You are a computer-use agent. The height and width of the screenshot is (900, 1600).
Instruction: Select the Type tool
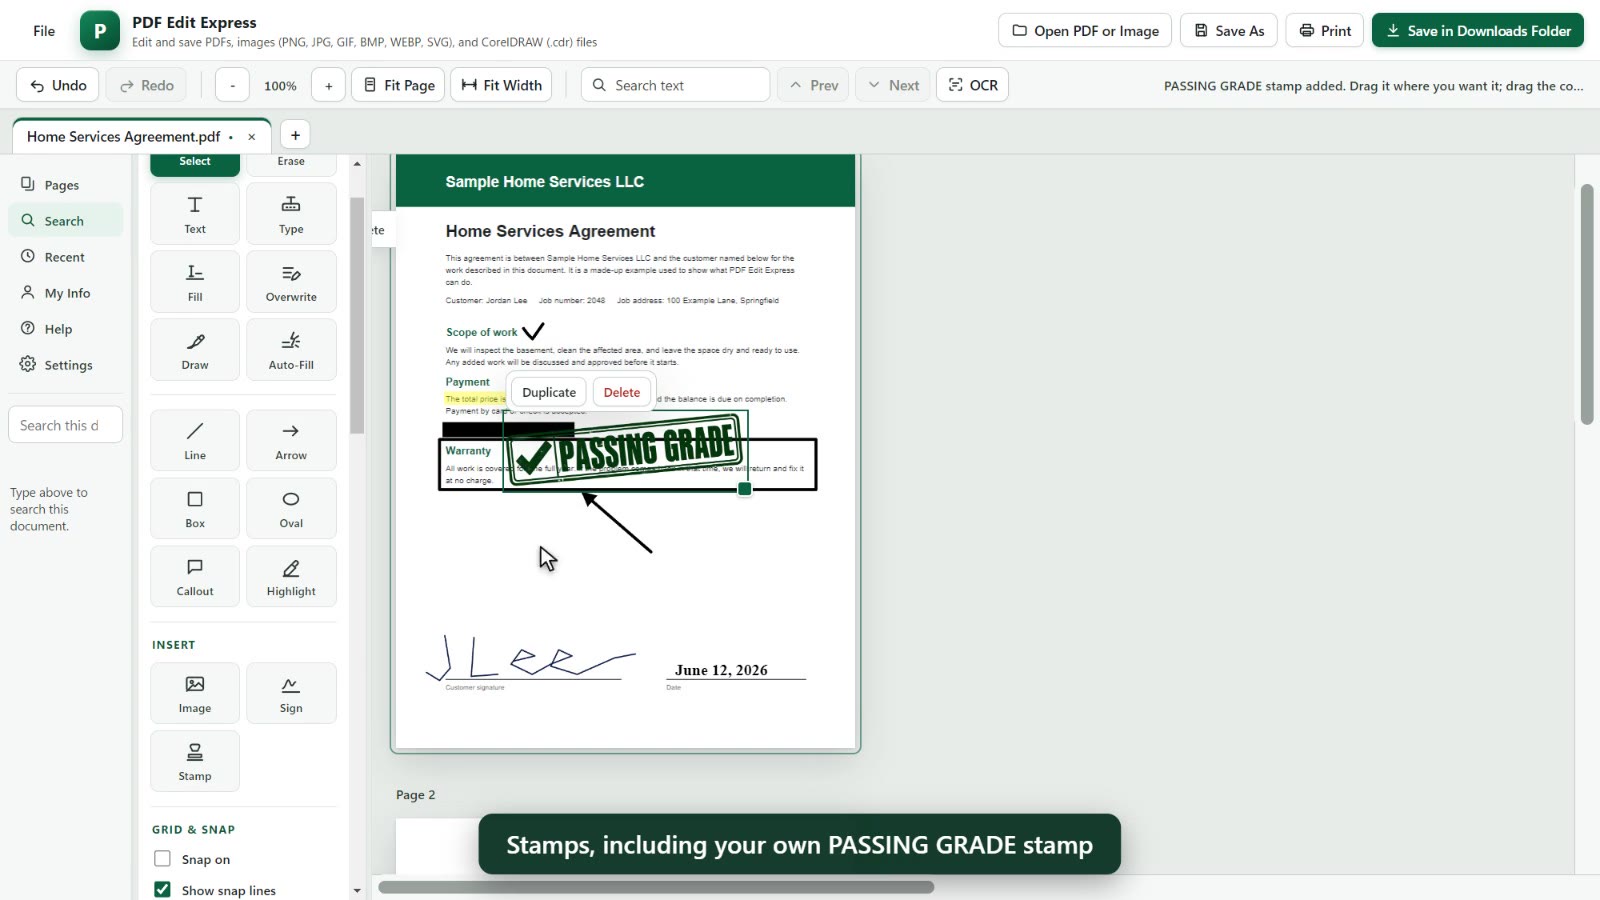pos(291,213)
